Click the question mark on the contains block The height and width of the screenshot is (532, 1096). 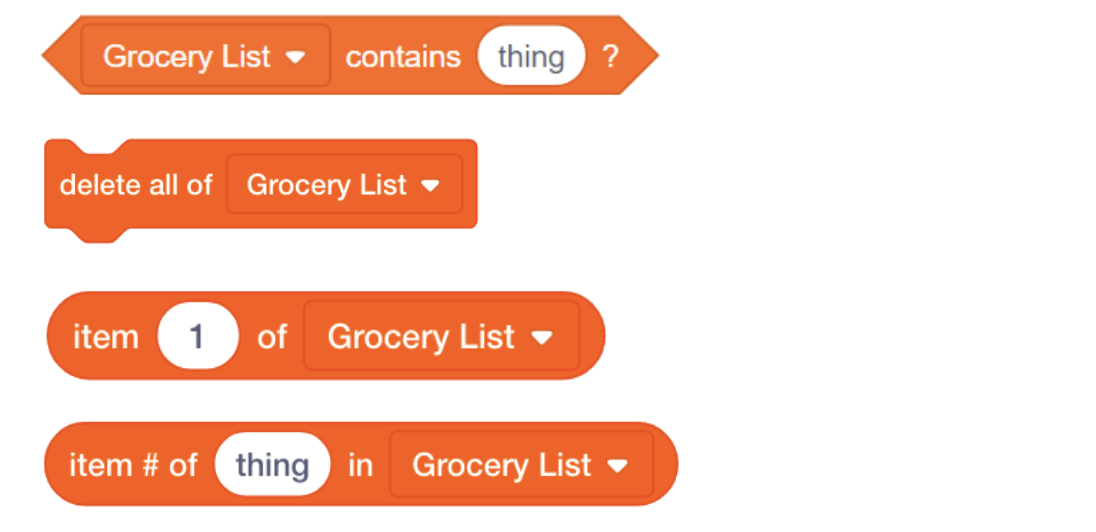click(x=610, y=57)
